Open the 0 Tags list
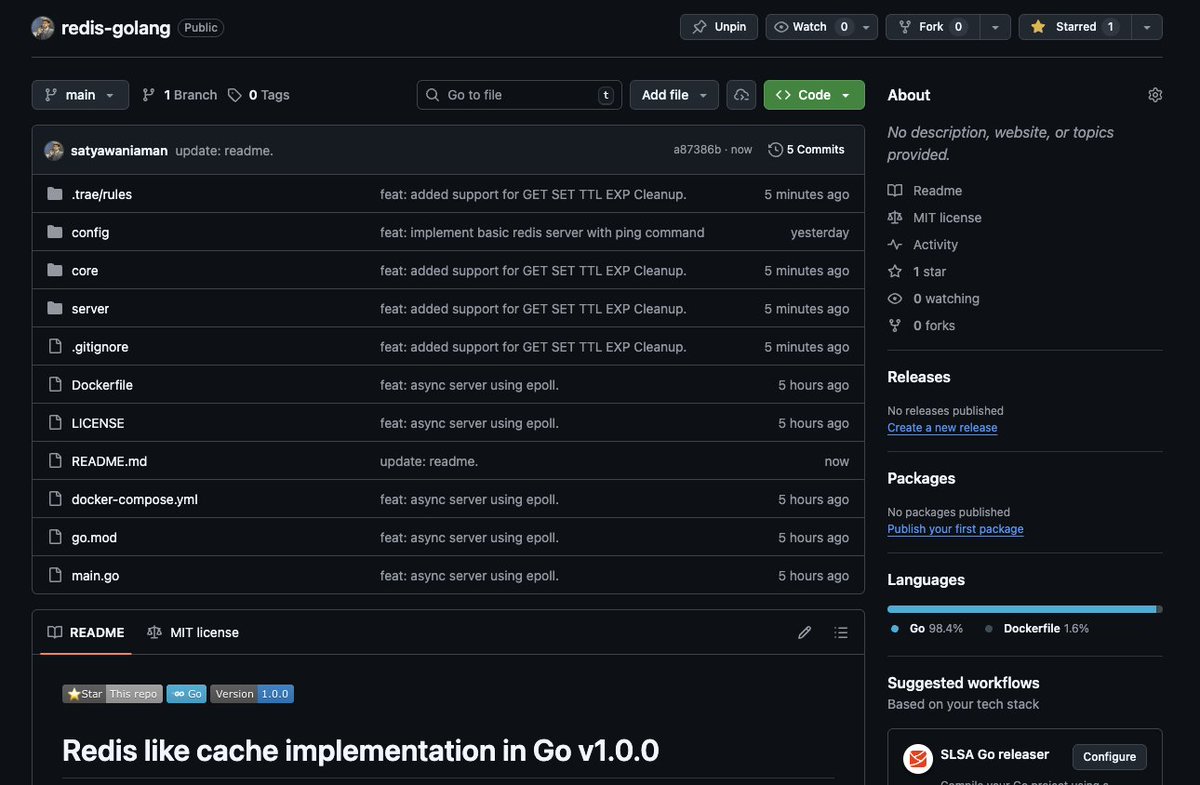 [258, 95]
